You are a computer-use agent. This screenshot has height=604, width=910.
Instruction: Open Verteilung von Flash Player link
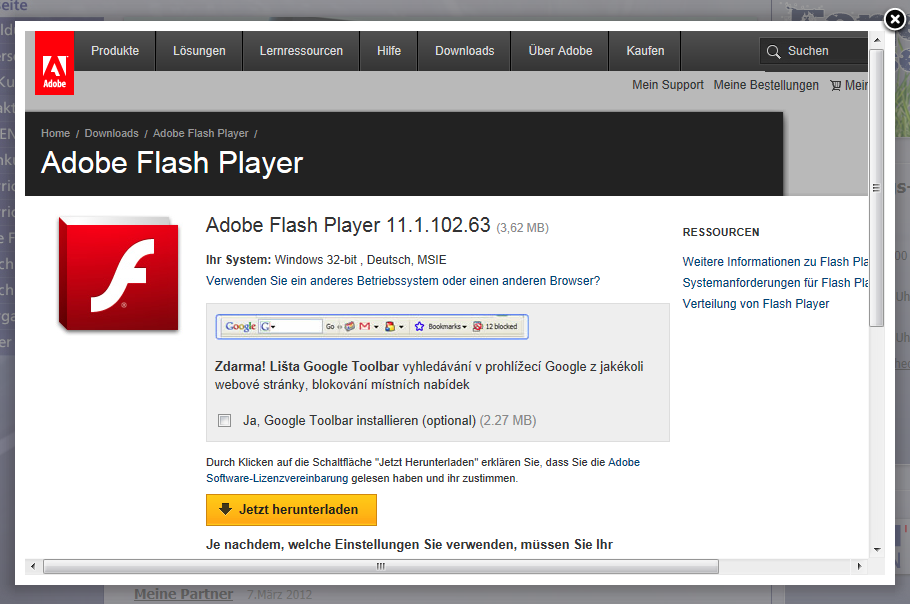point(756,304)
